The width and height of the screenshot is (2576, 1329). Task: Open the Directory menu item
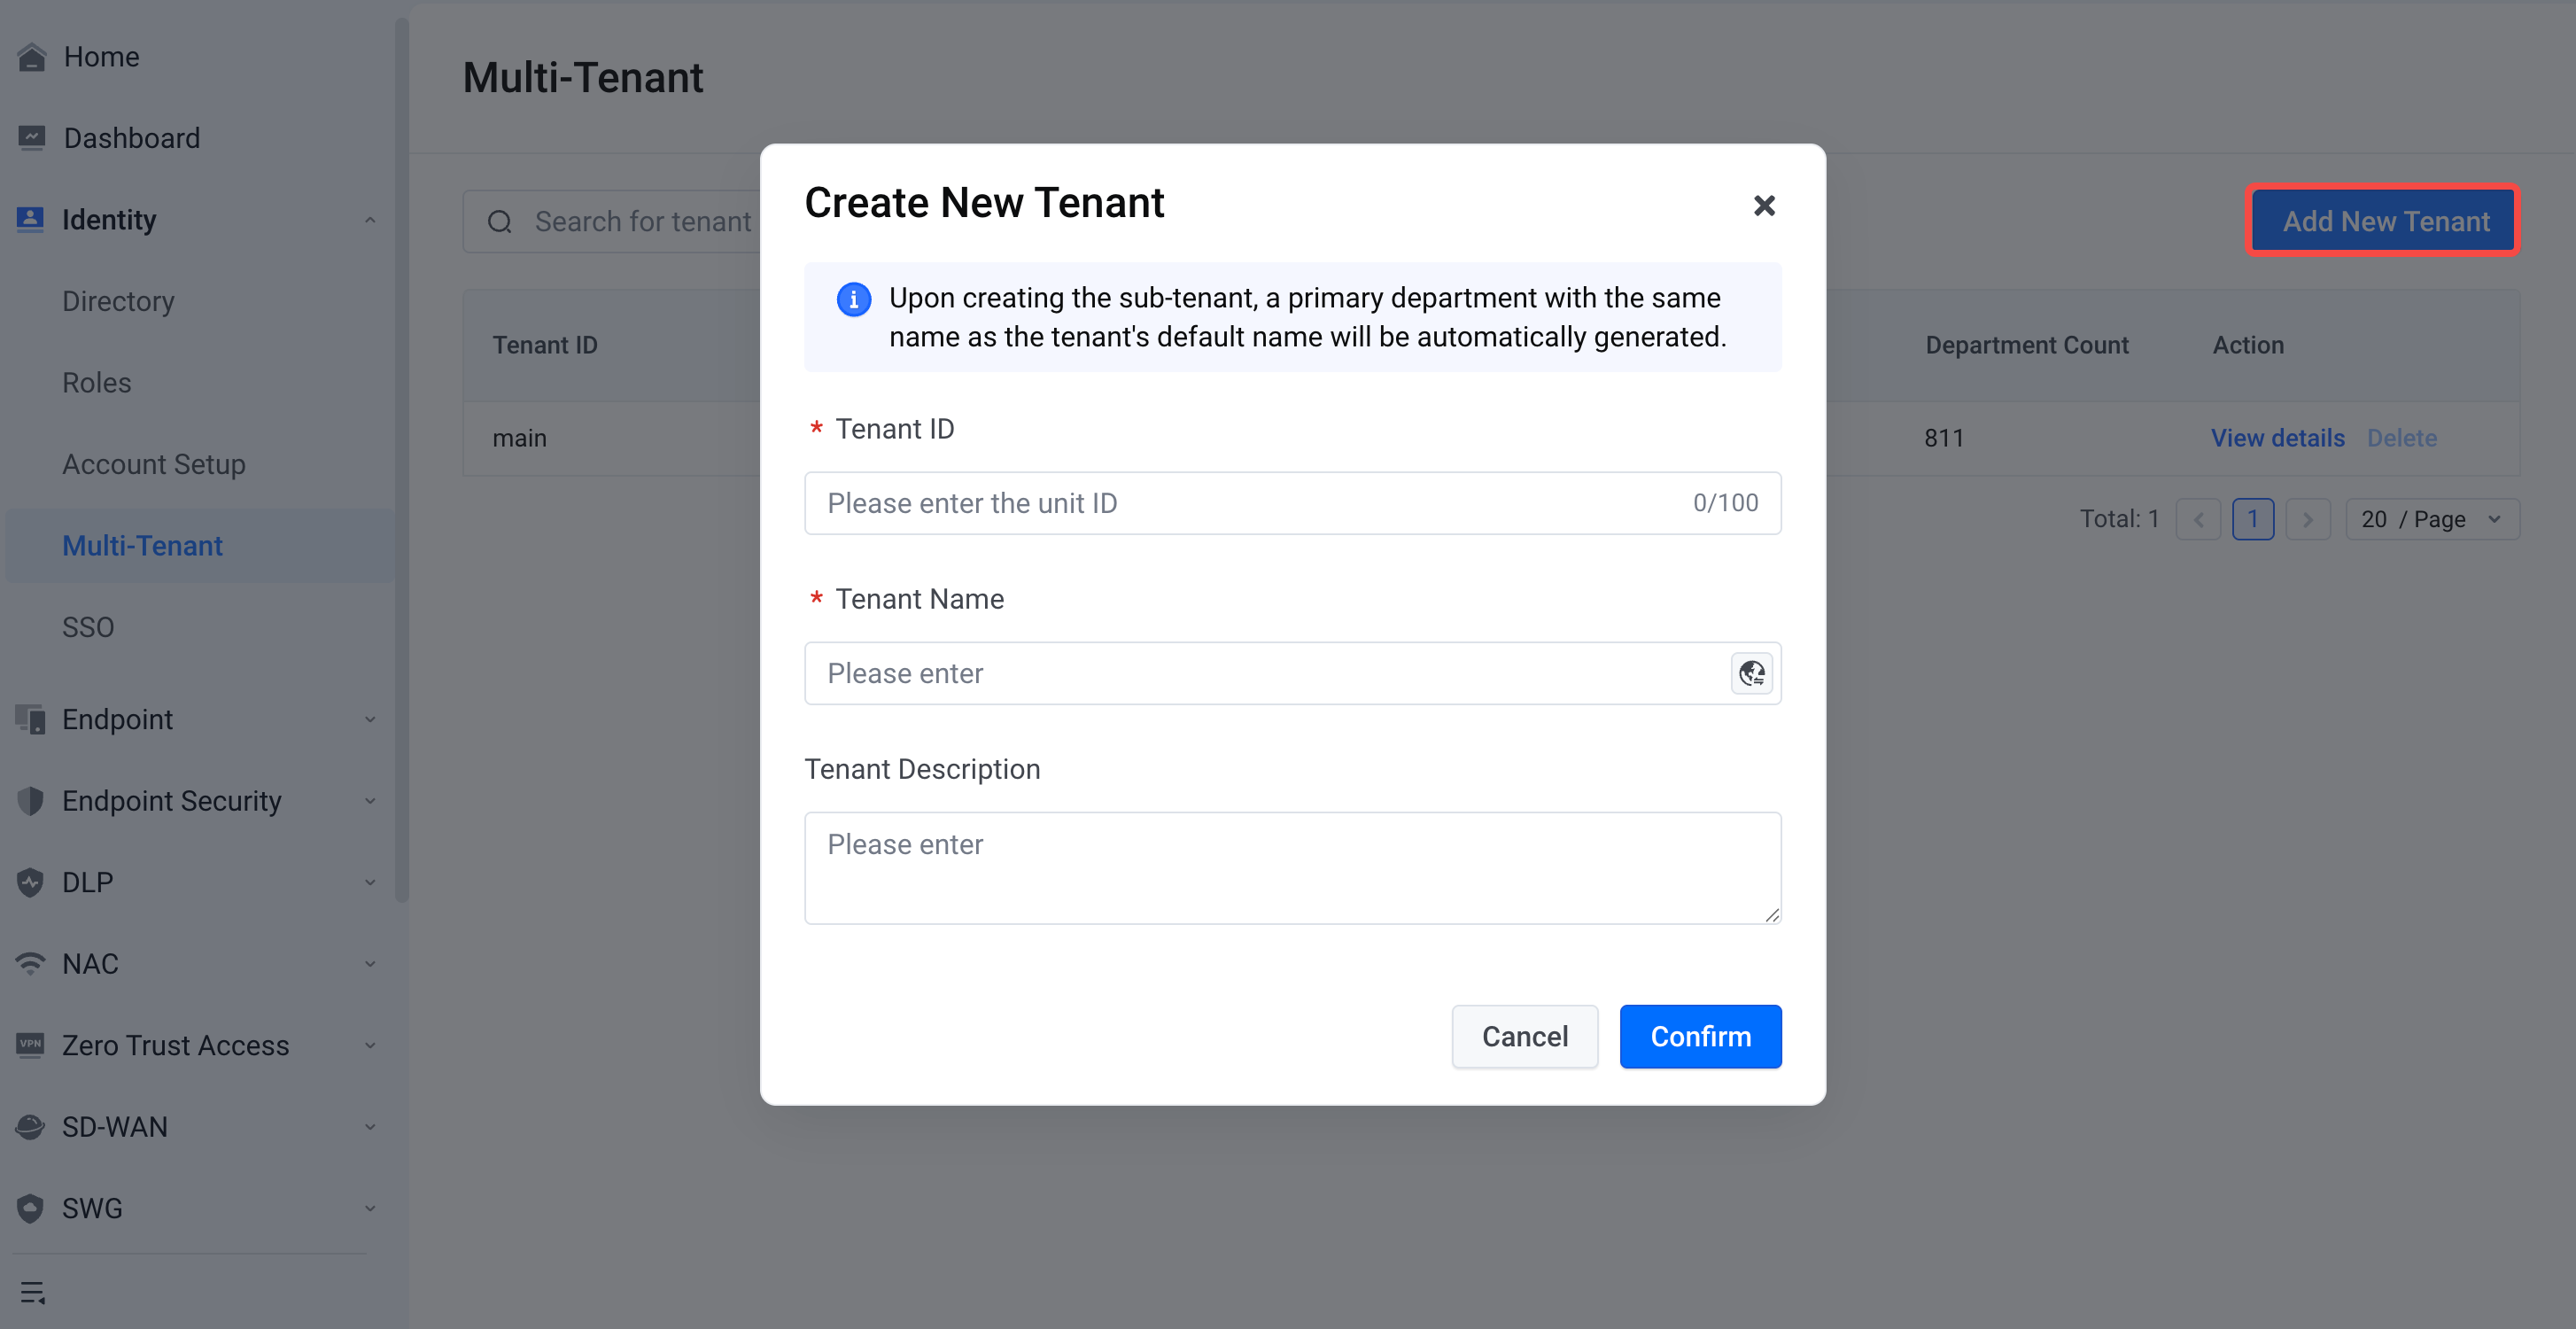[x=118, y=301]
